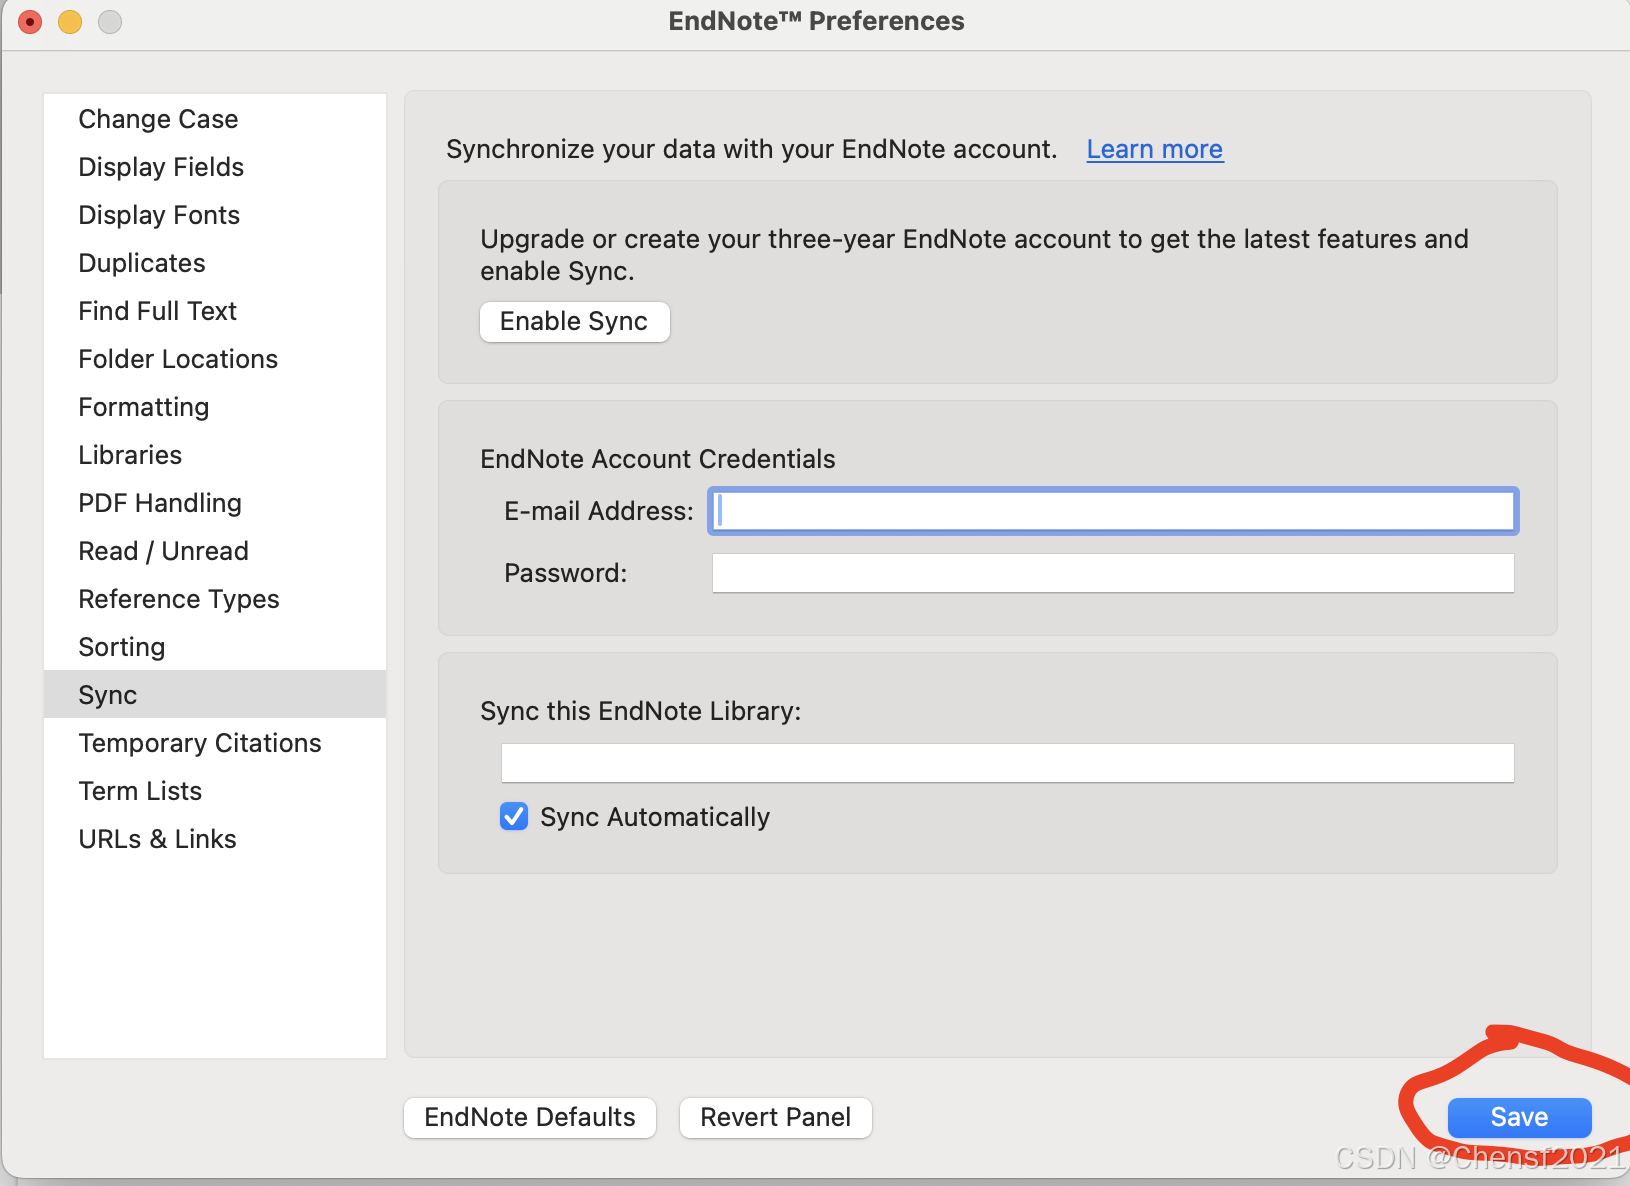Click the Enable Sync button
Viewport: 1630px width, 1186px height.
(x=574, y=321)
